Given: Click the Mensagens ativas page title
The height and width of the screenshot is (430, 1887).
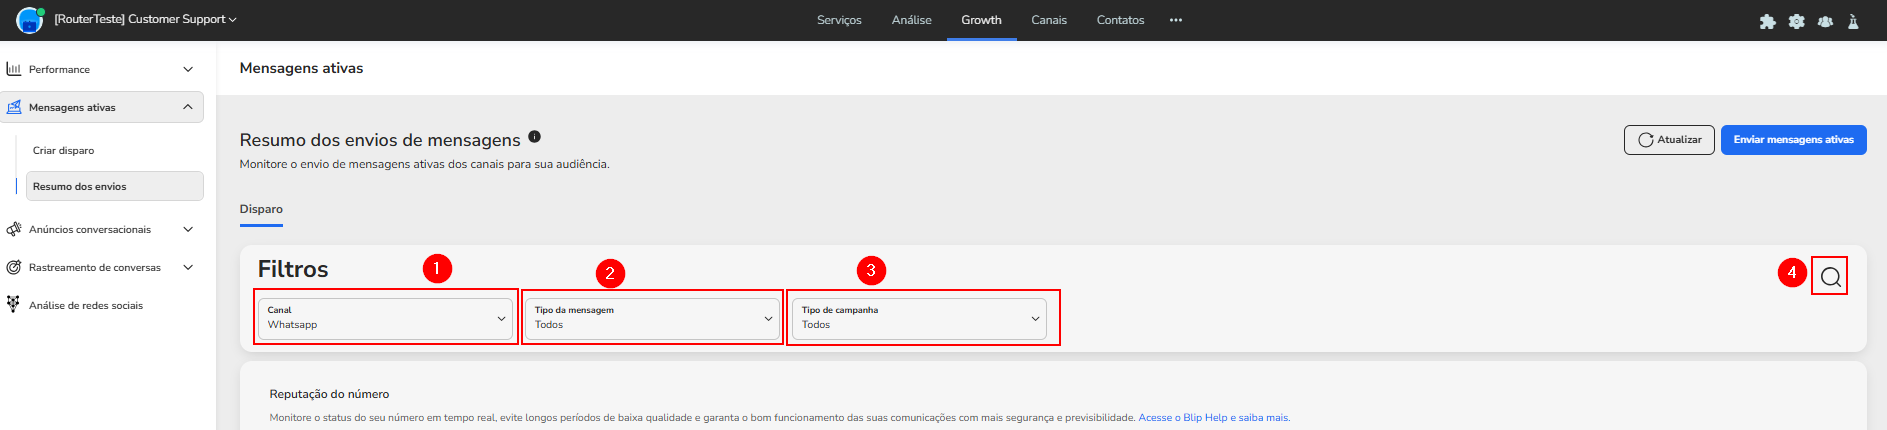Looking at the screenshot, I should coord(301,68).
